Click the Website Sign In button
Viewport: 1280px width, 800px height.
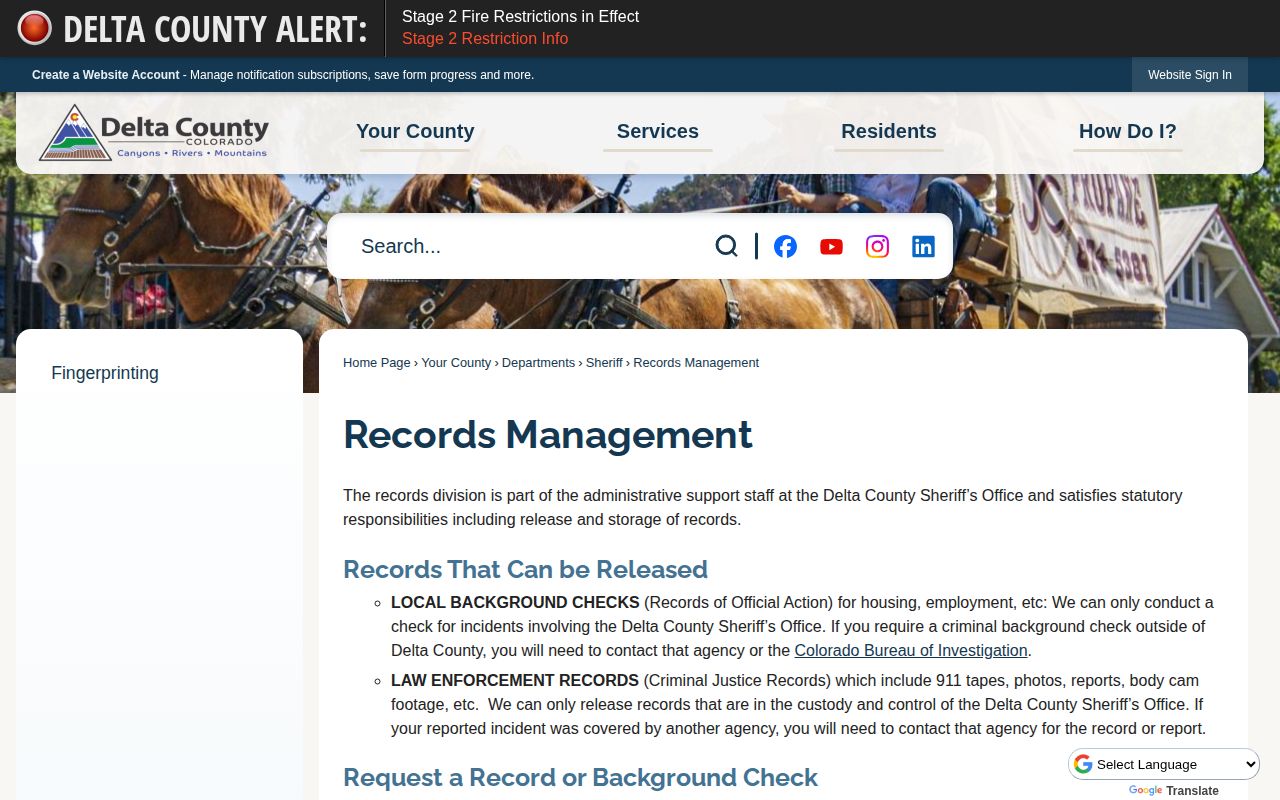coord(1190,75)
